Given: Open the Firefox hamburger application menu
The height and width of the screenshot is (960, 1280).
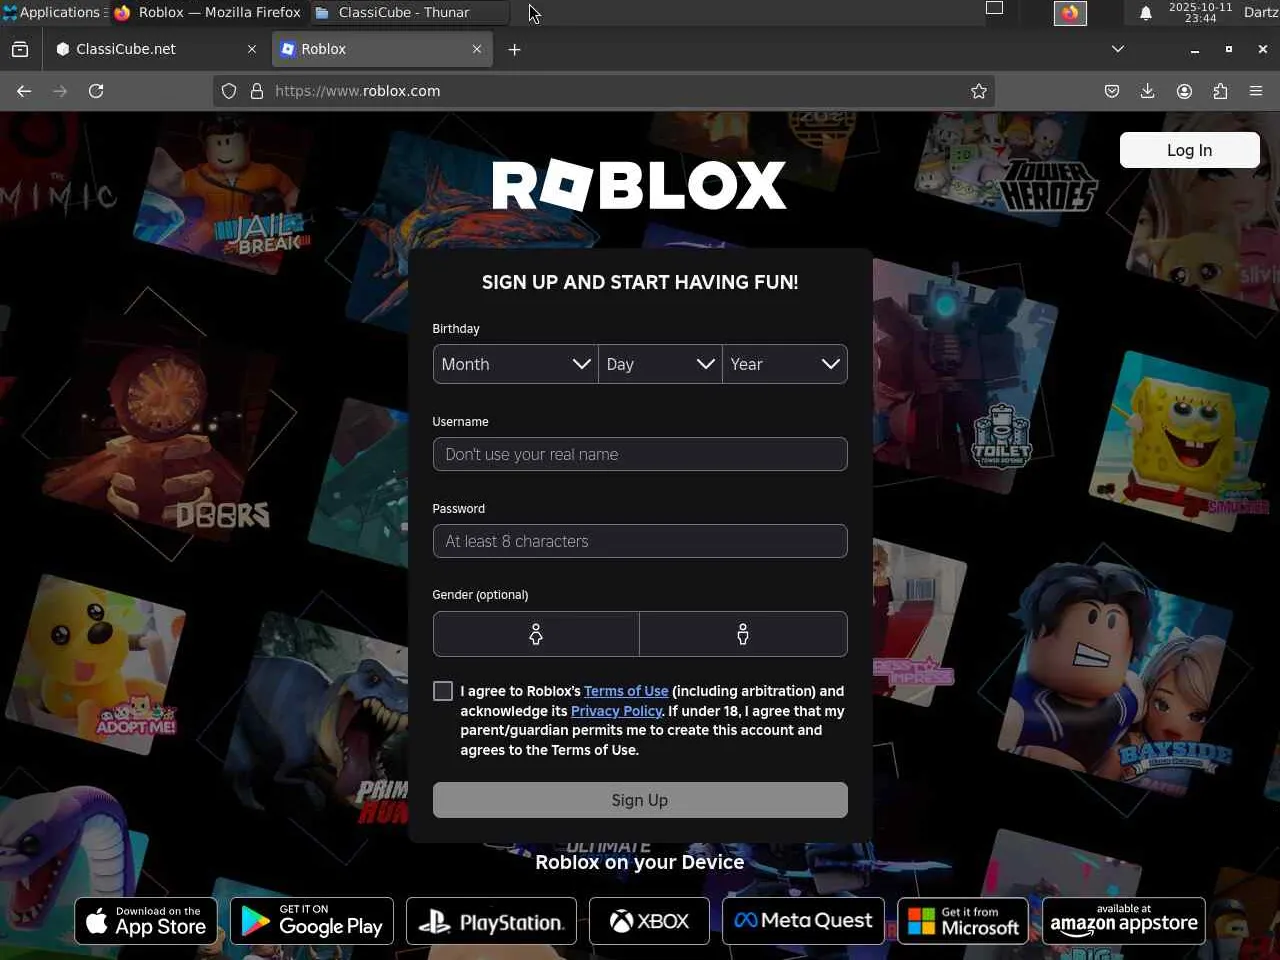Looking at the screenshot, I should (1256, 91).
